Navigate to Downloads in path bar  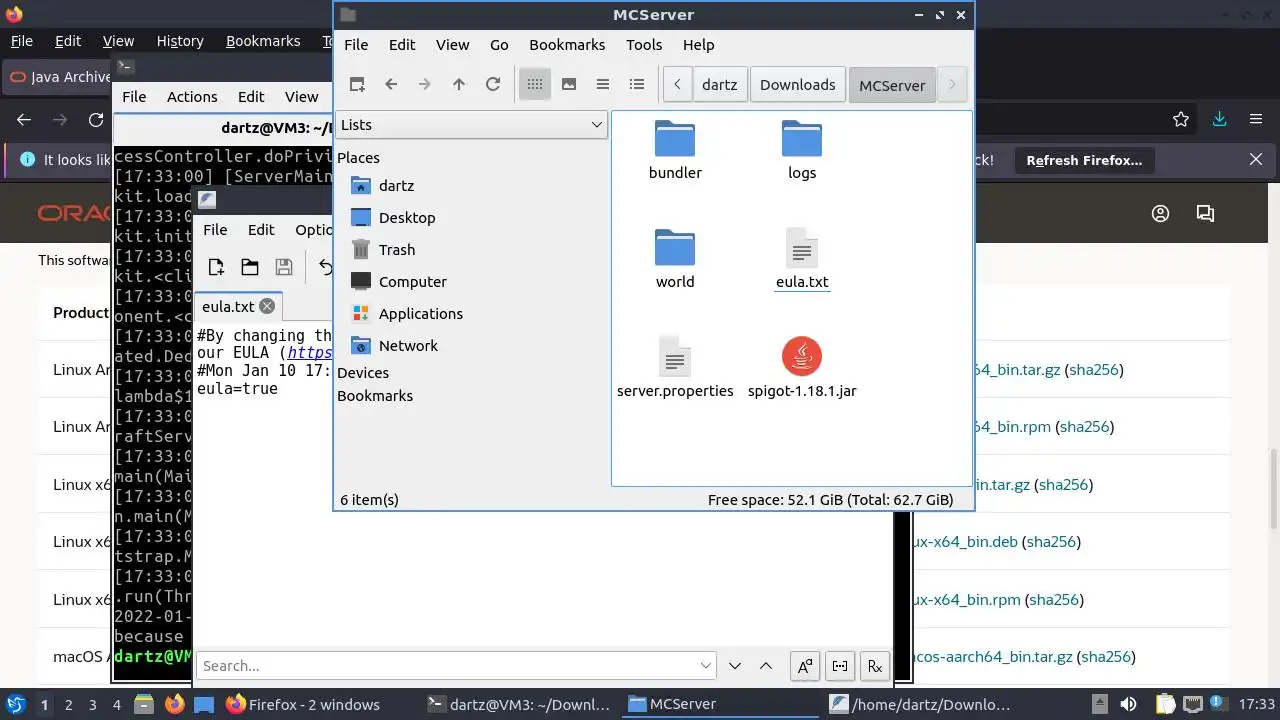click(x=797, y=84)
